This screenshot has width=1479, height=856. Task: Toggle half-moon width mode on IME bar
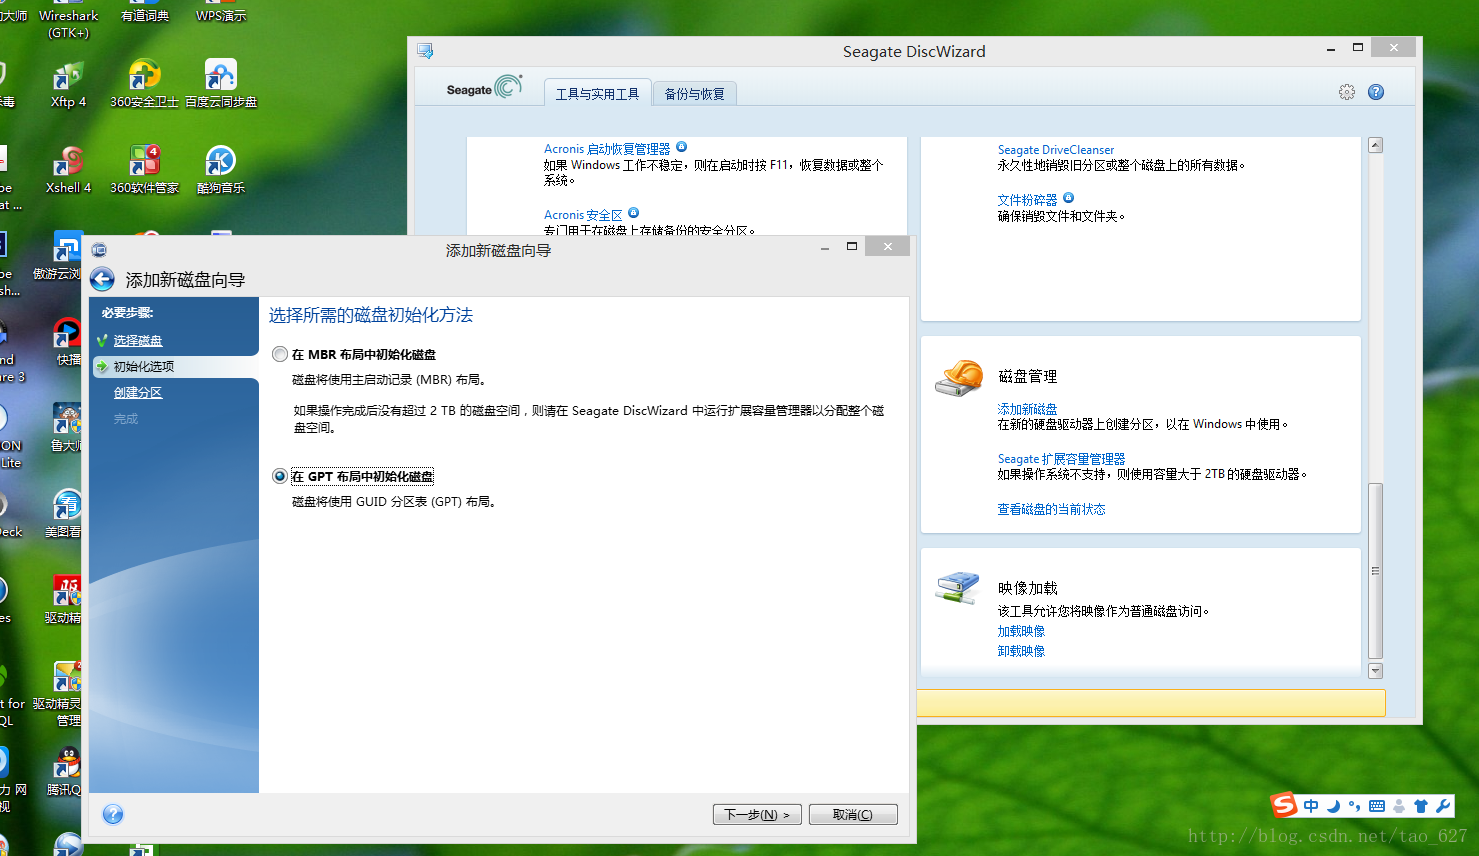coord(1333,806)
